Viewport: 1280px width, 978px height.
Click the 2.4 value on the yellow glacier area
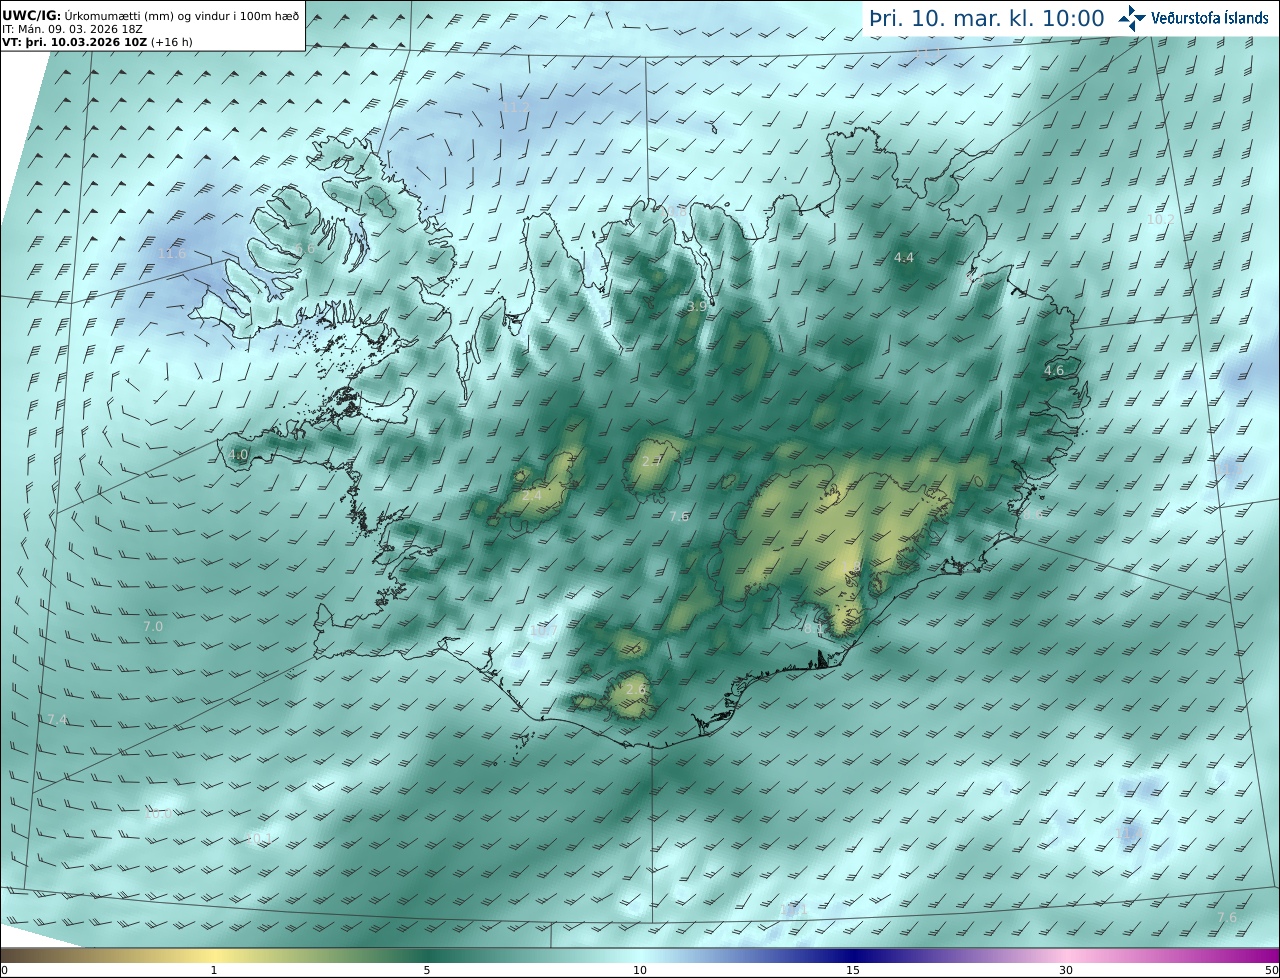tap(532, 495)
